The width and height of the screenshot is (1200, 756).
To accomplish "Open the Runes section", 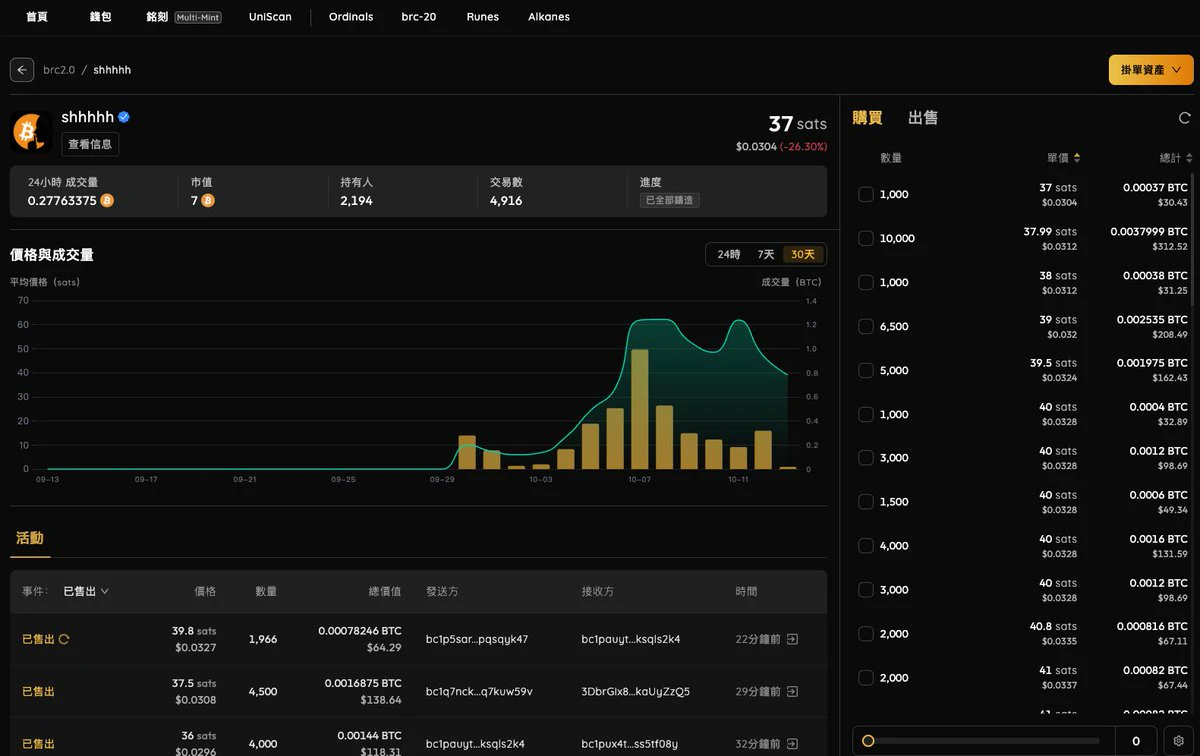I will (482, 17).
